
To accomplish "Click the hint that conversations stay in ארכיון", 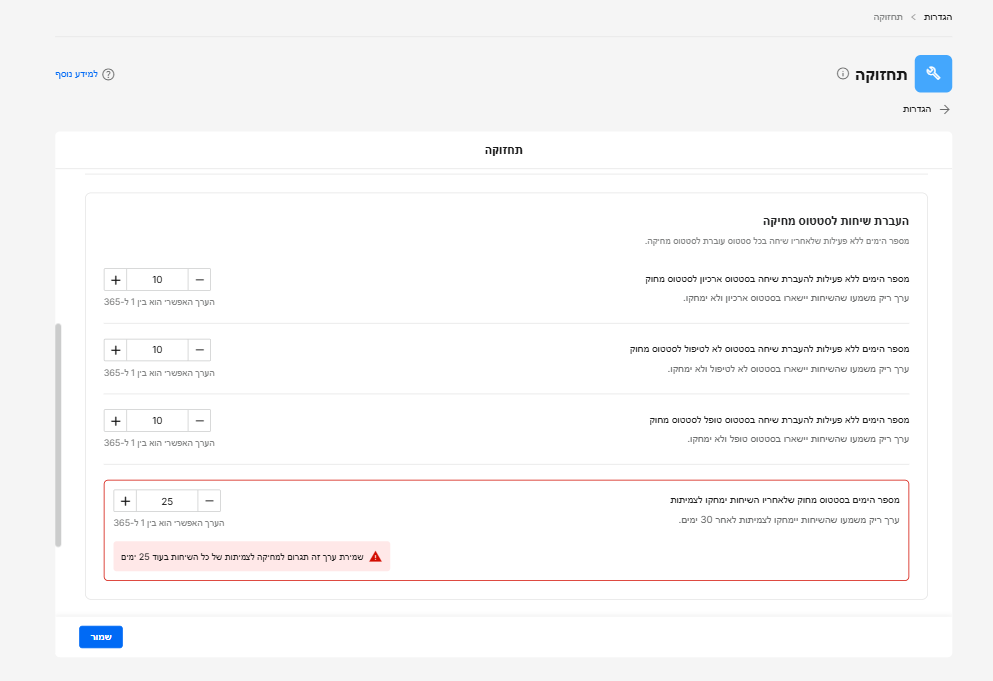I will point(796,298).
